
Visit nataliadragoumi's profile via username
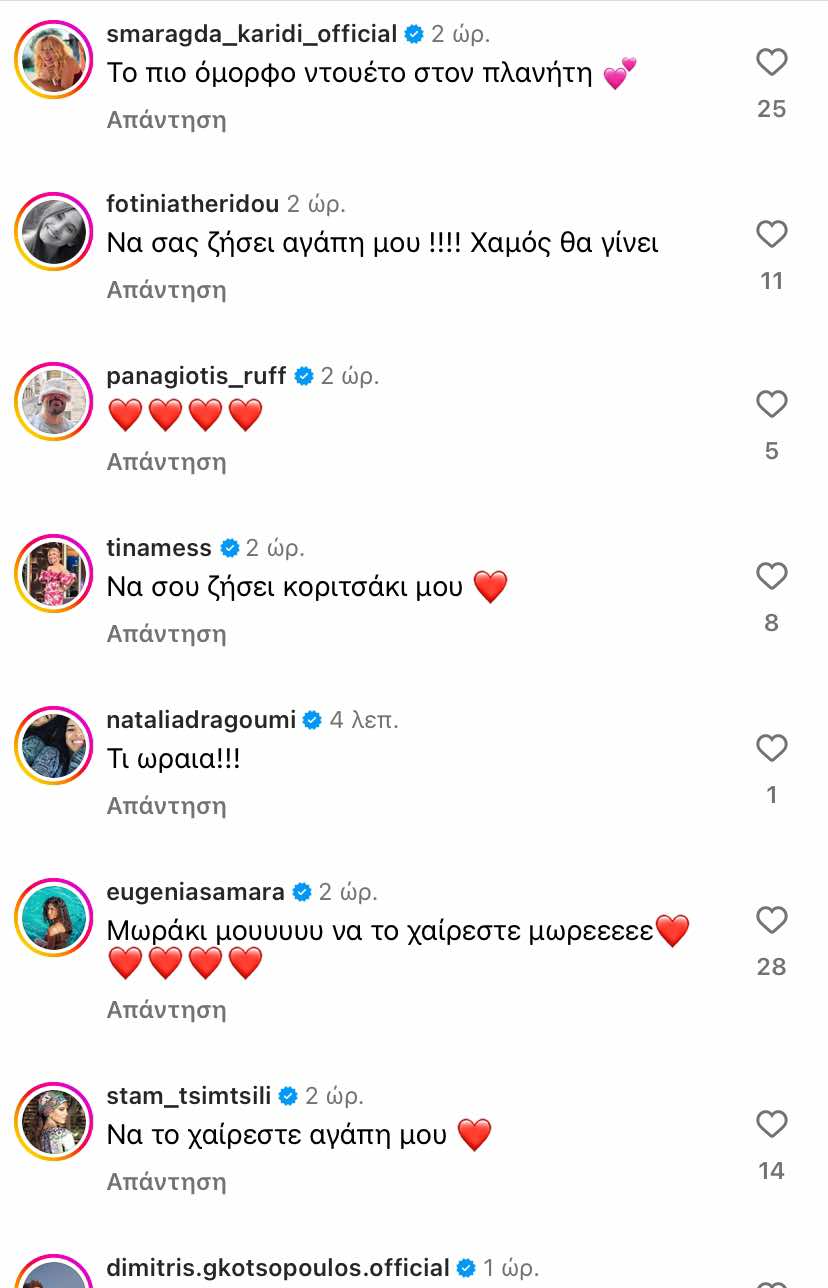[x=200, y=720]
